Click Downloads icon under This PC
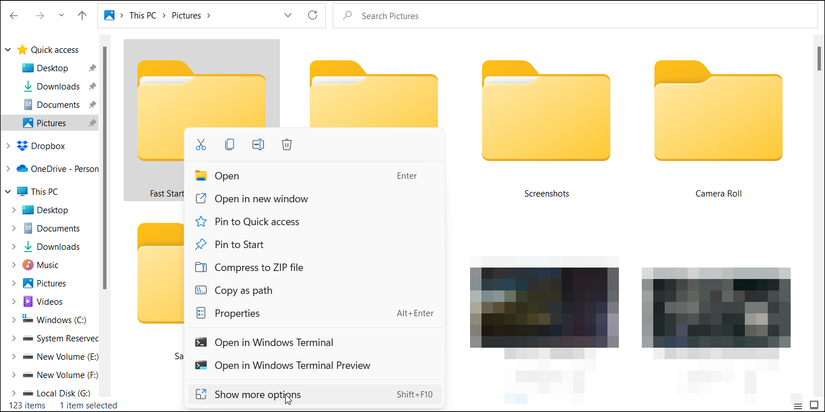Screen dimensions: 825x412 pyautogui.click(x=28, y=247)
